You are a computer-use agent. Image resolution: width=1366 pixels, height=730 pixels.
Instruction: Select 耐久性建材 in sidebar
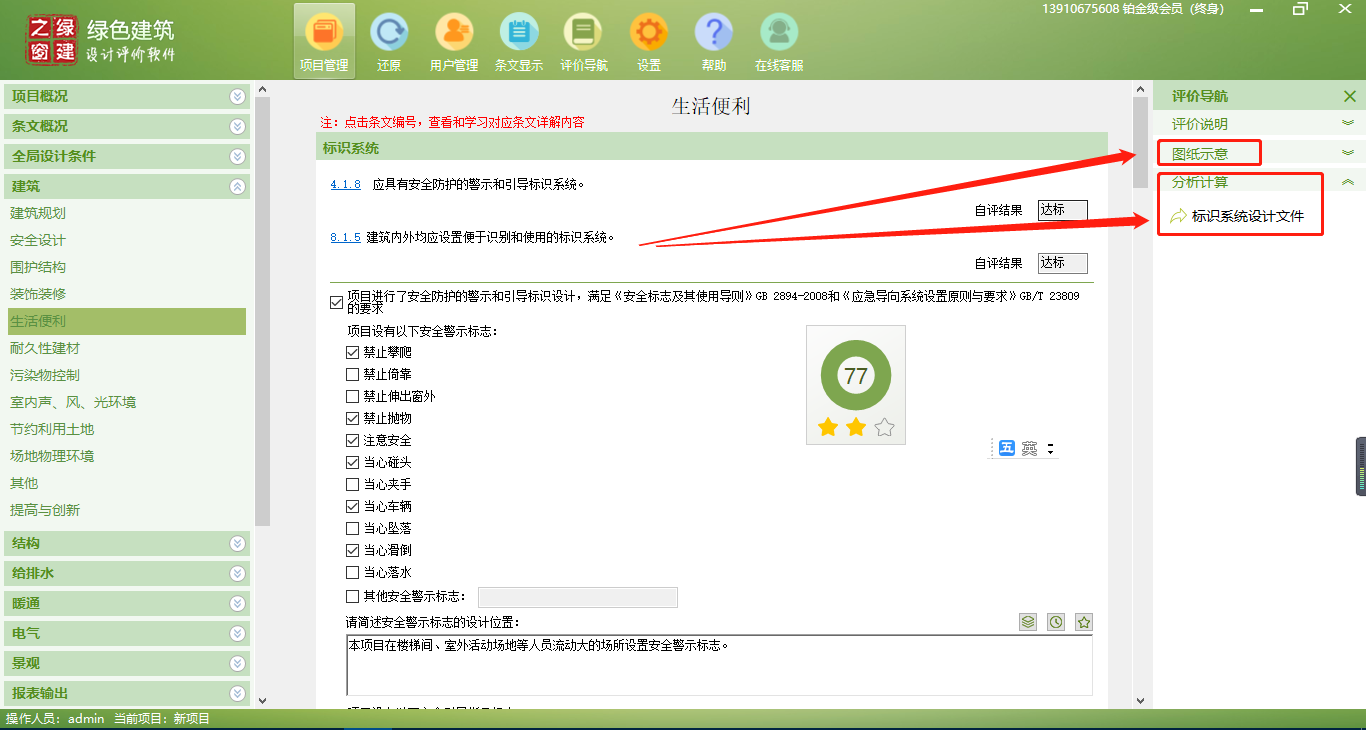coord(45,348)
